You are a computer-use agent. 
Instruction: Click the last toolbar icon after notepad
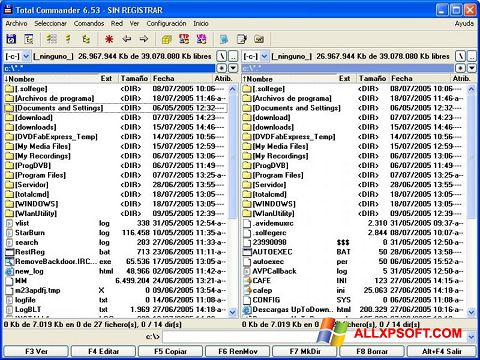pos(259,39)
